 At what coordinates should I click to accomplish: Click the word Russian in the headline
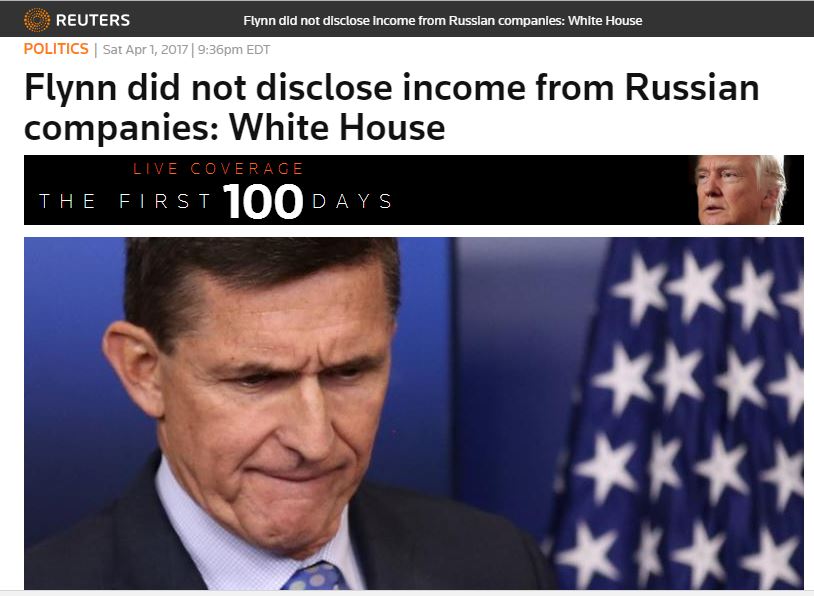[692, 89]
